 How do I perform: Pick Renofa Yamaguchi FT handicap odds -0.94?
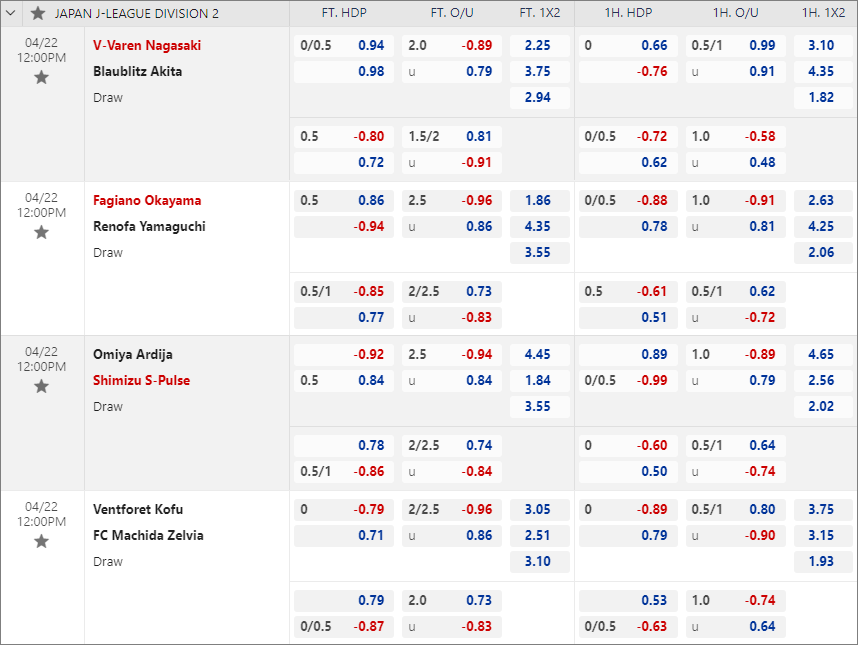344,226
